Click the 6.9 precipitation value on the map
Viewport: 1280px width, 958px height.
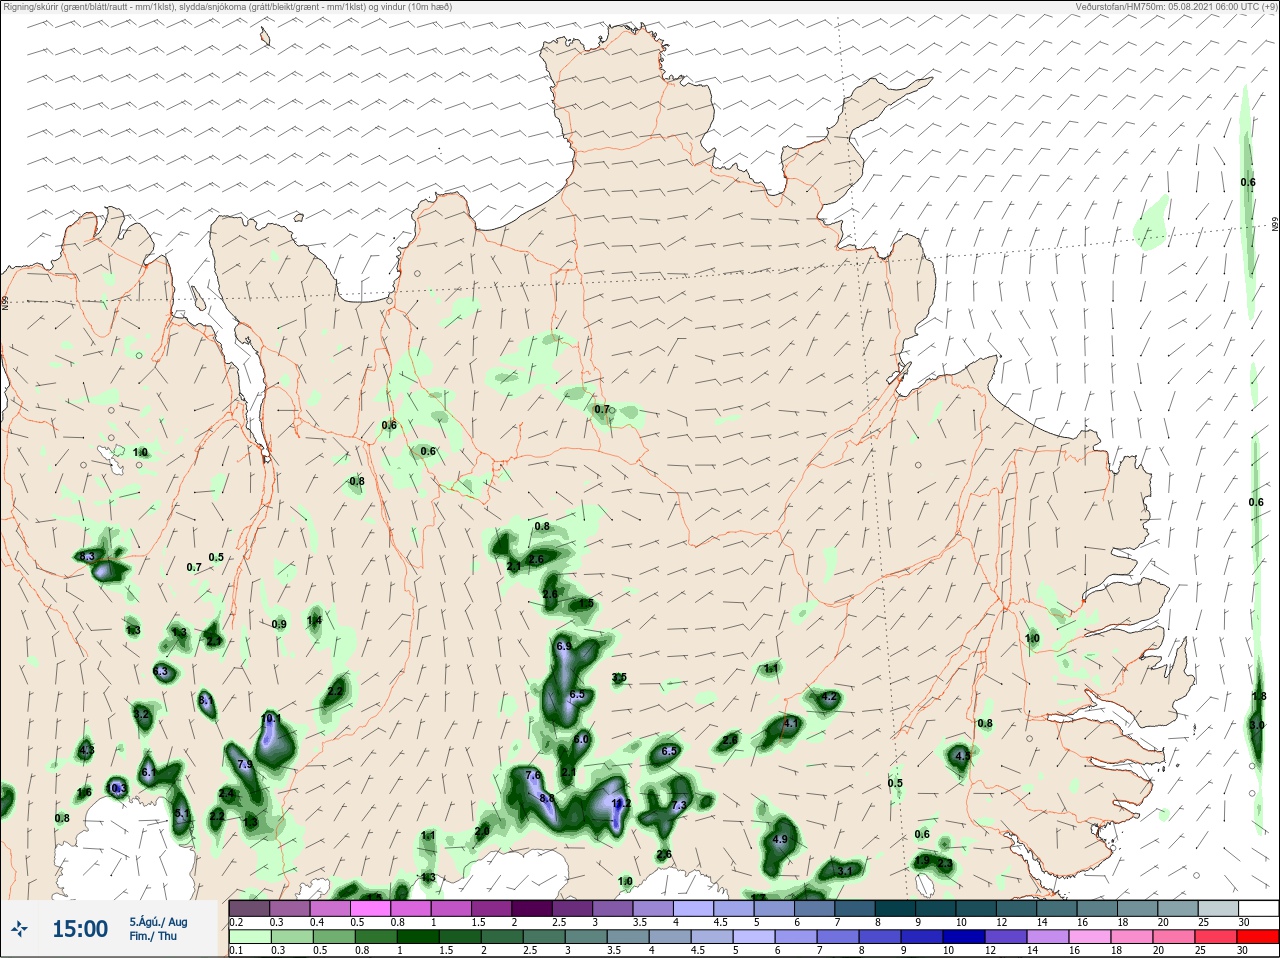(x=564, y=647)
